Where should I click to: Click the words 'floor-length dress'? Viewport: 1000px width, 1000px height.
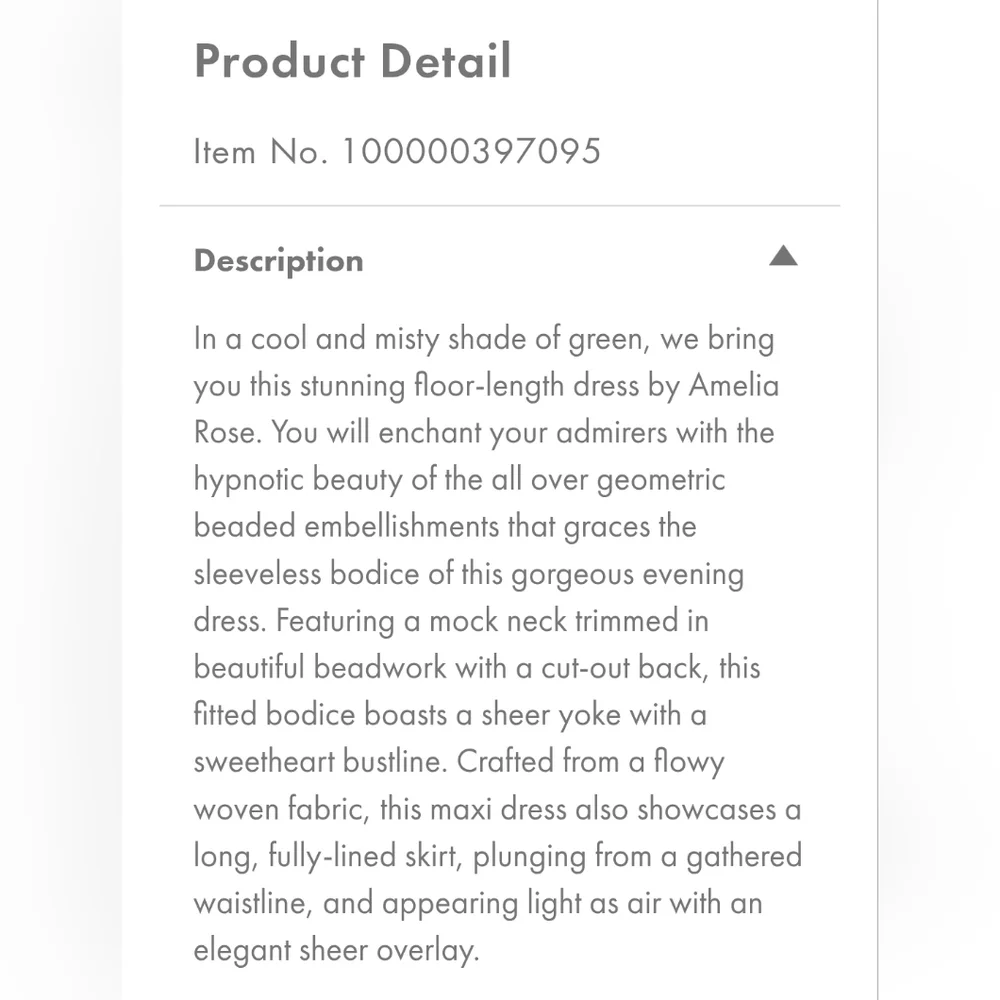pos(526,386)
